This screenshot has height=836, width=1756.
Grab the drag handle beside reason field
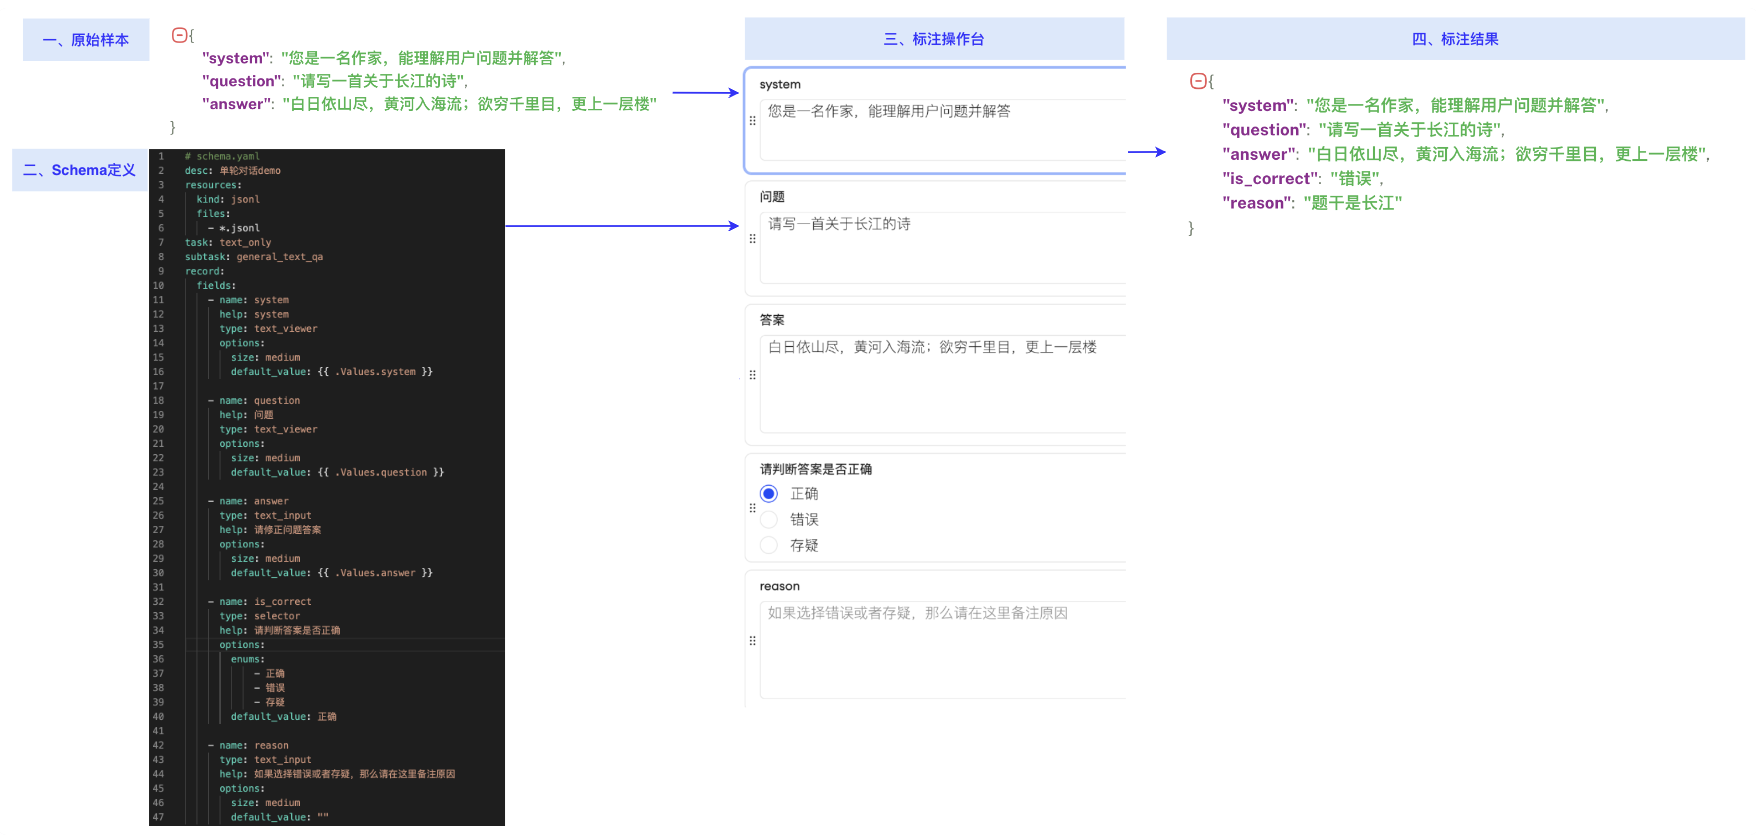point(753,641)
